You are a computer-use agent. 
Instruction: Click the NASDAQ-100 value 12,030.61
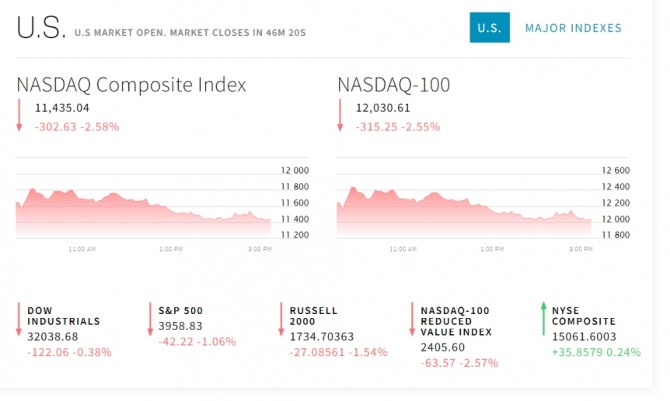(384, 108)
